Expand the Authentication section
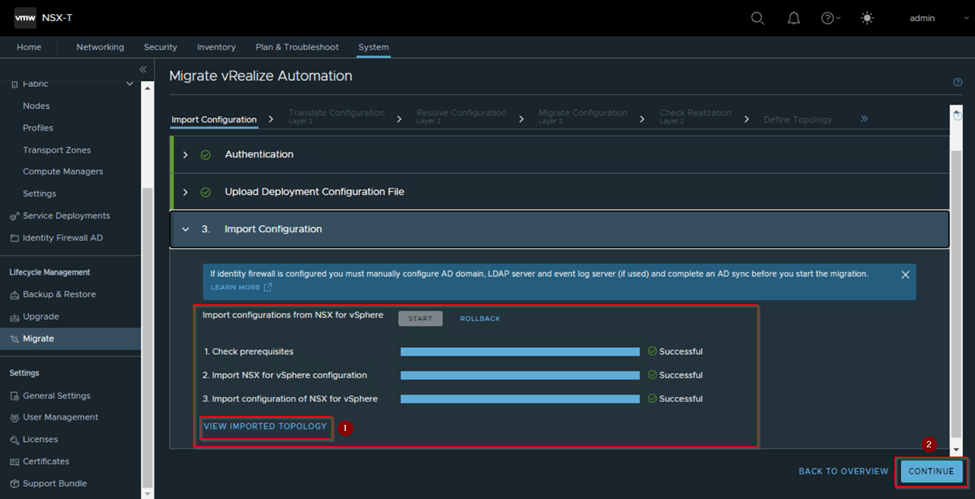Viewport: 975px width, 499px height. [x=186, y=155]
